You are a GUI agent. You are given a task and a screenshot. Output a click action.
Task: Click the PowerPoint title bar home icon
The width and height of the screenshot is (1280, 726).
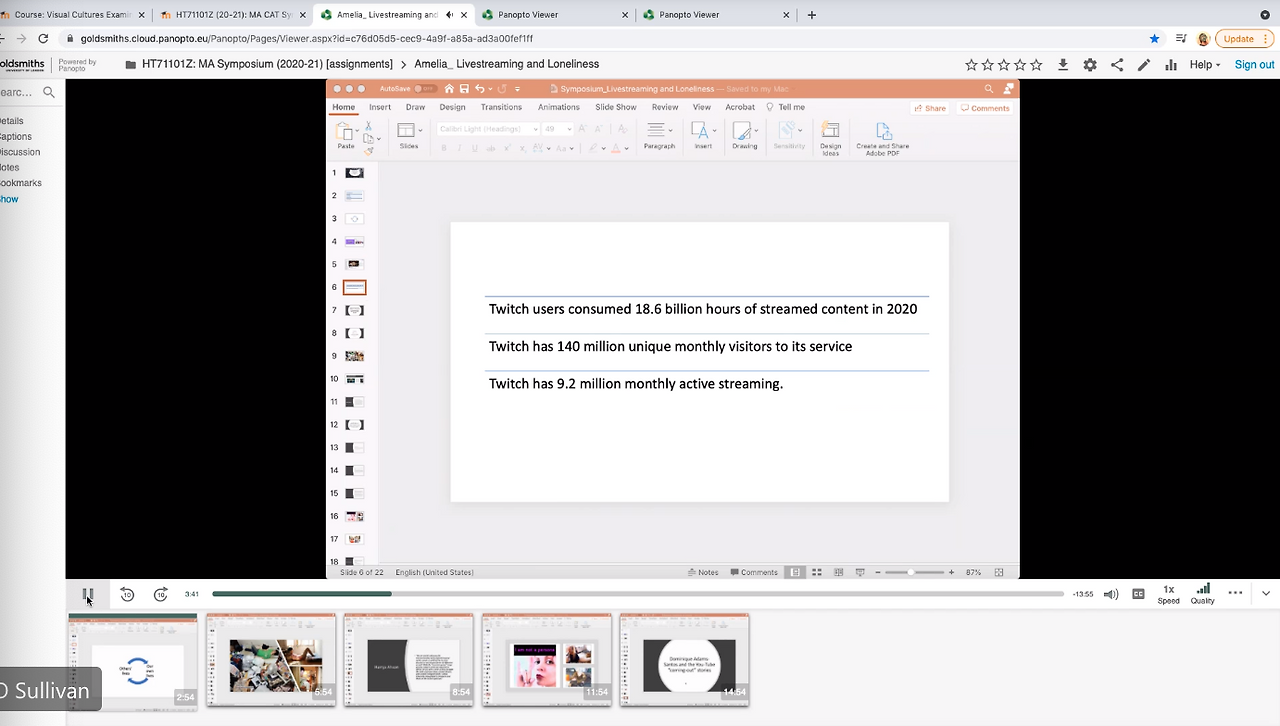point(449,89)
